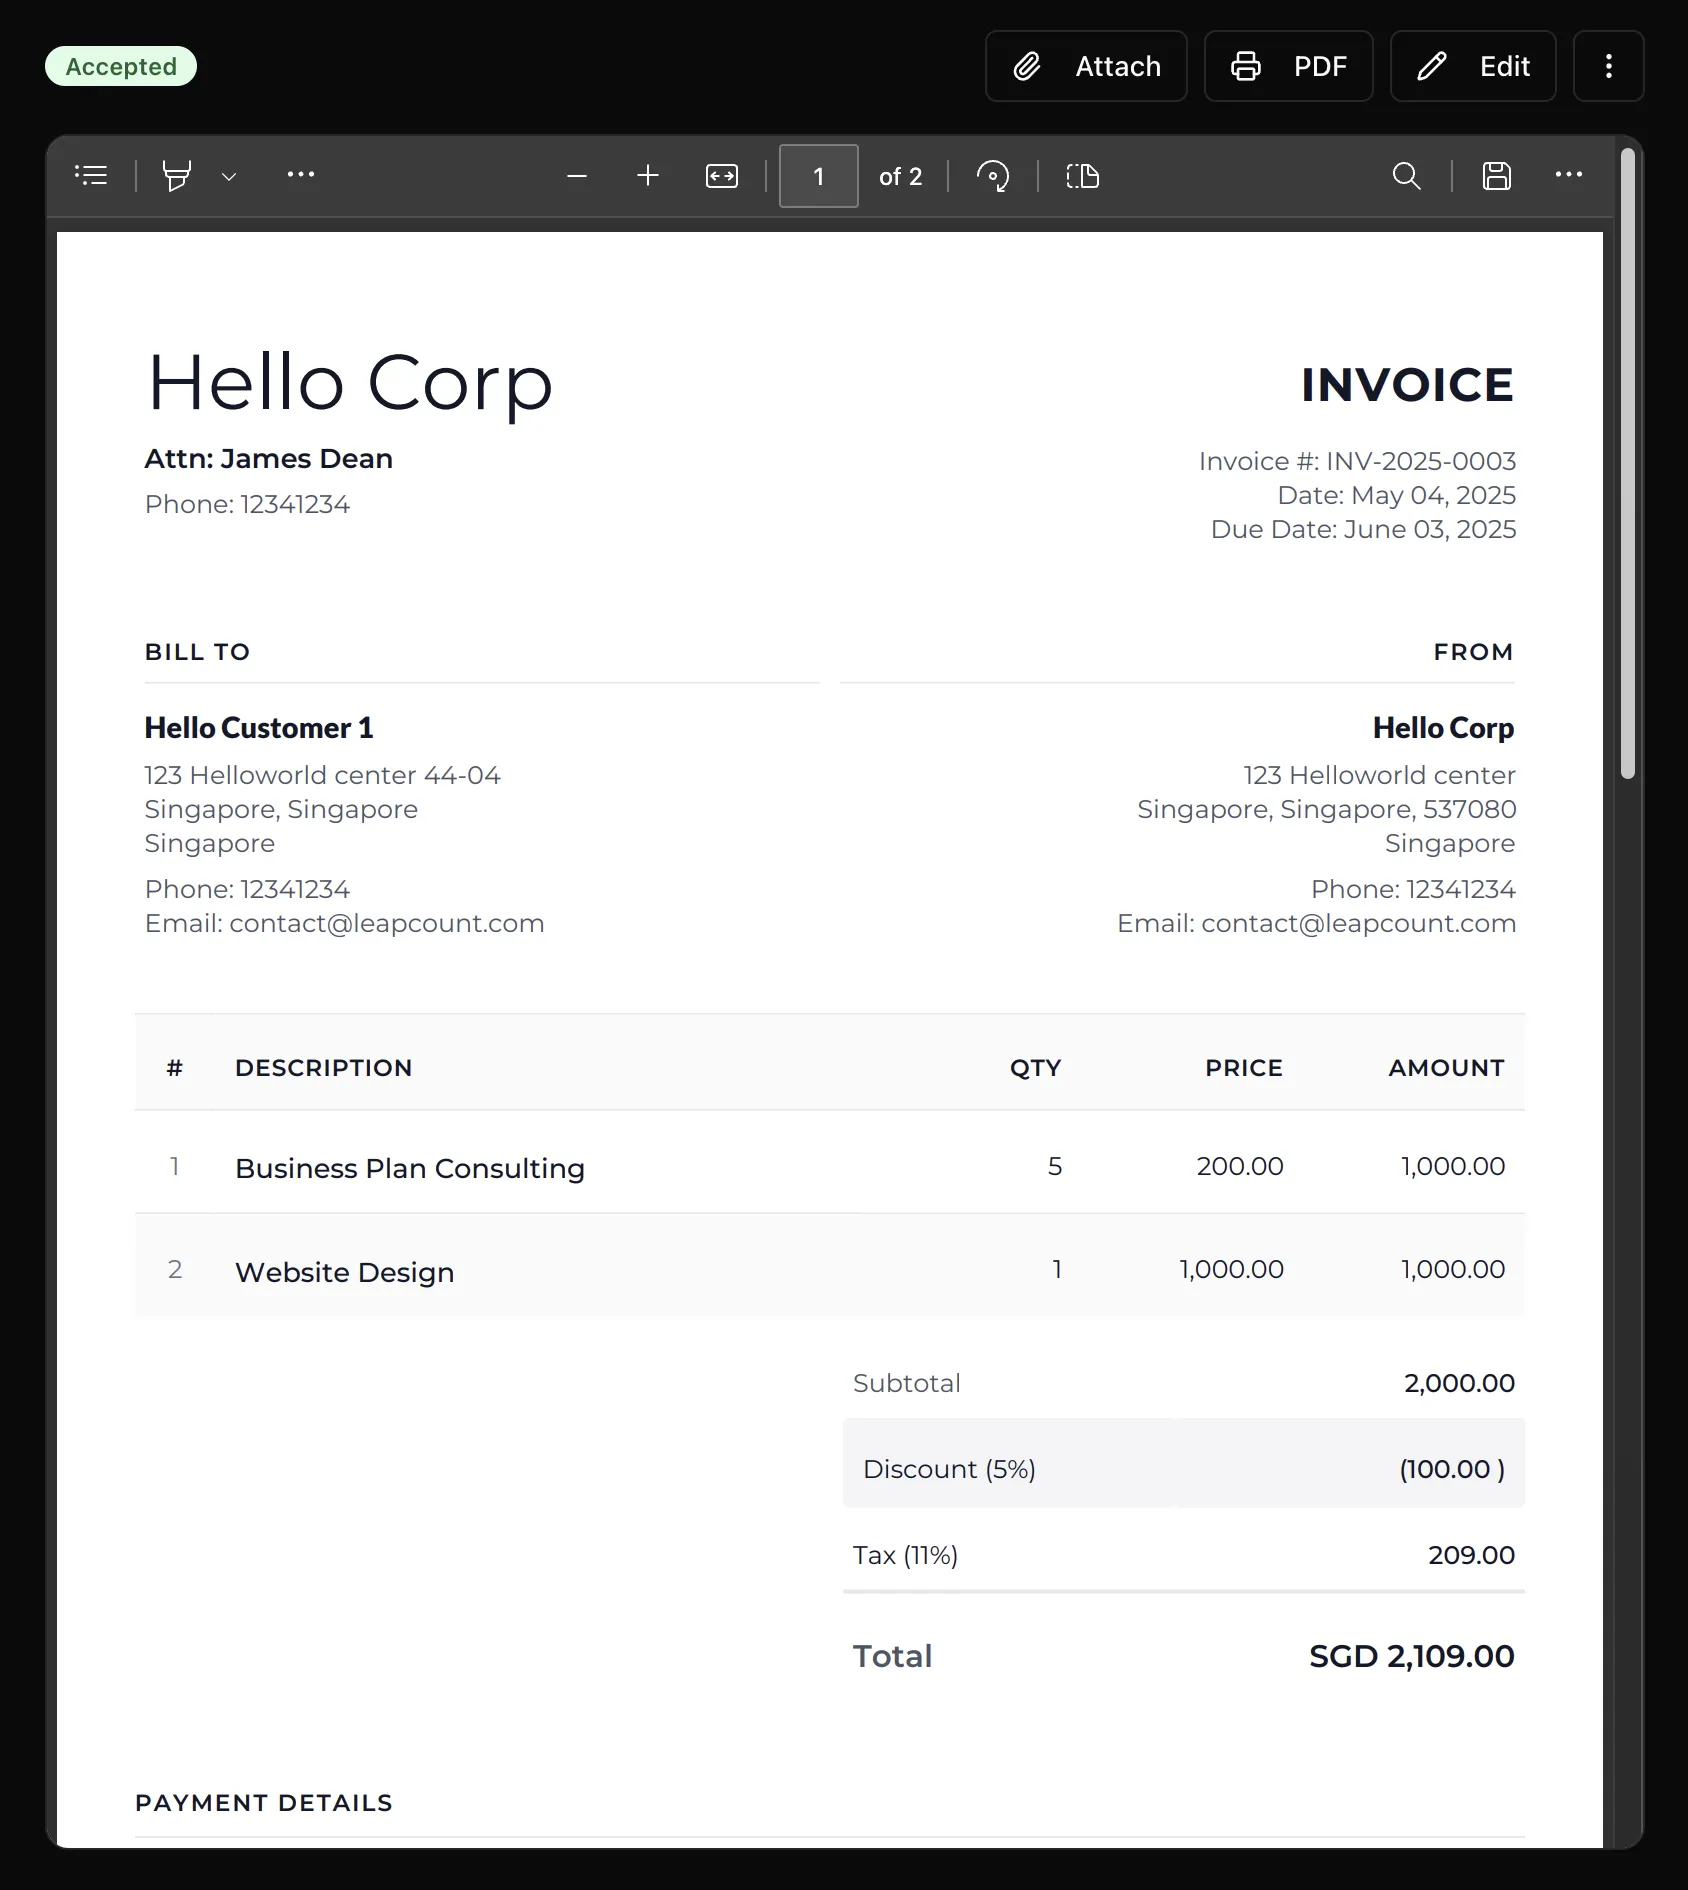Export the invoice using PDF button

[x=1288, y=66]
